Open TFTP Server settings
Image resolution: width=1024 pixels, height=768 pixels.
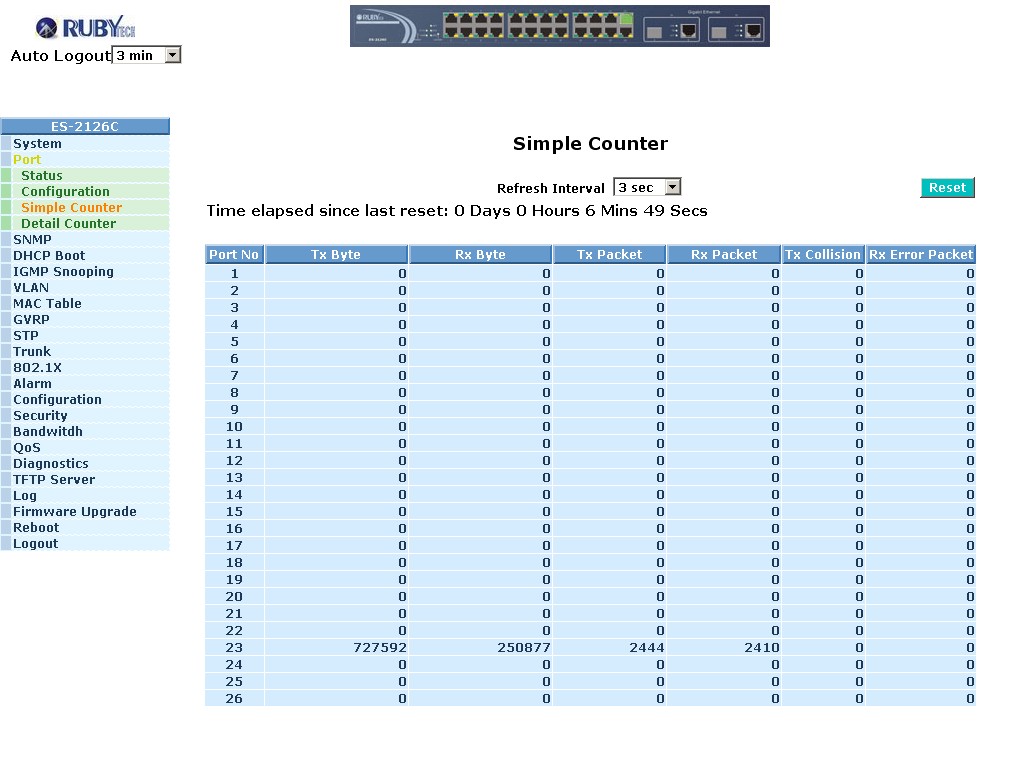54,479
